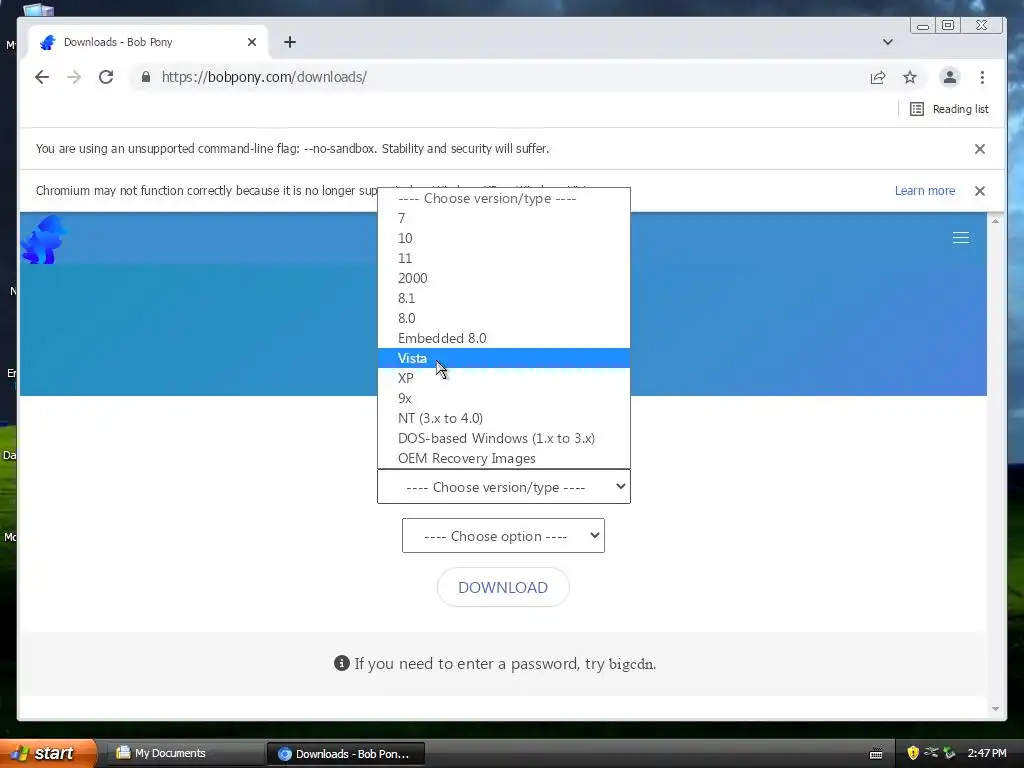This screenshot has width=1024, height=768.
Task: Click the page scrollbar up arrow
Action: (x=995, y=221)
